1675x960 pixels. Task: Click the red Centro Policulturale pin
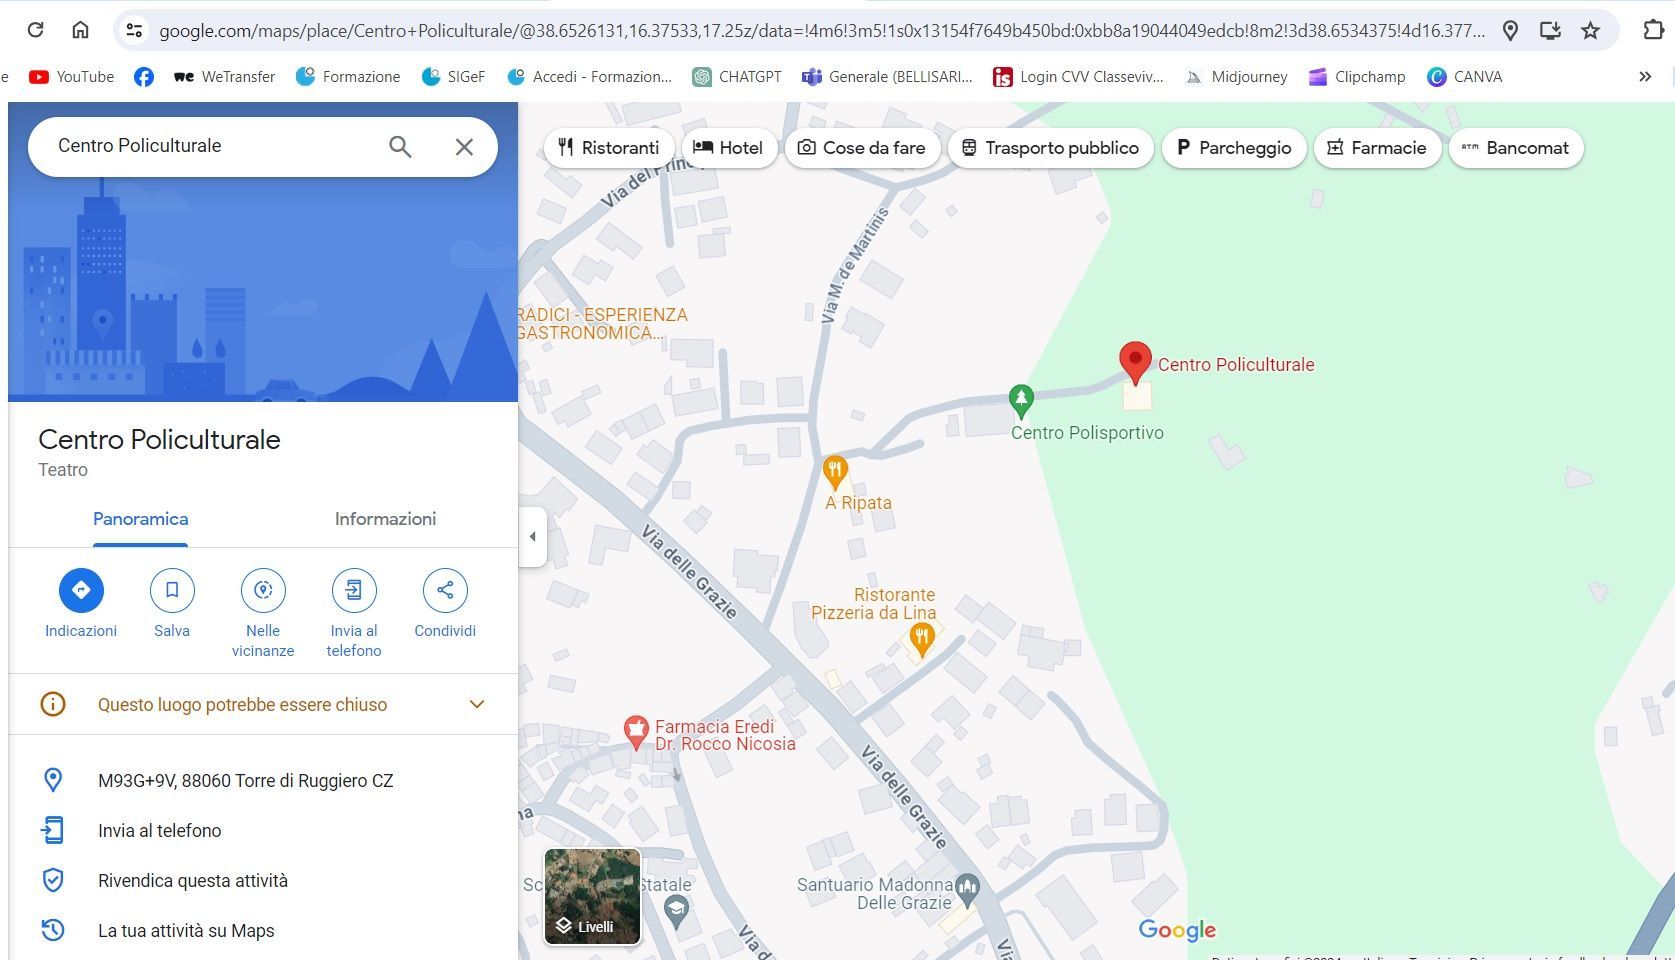tap(1135, 362)
